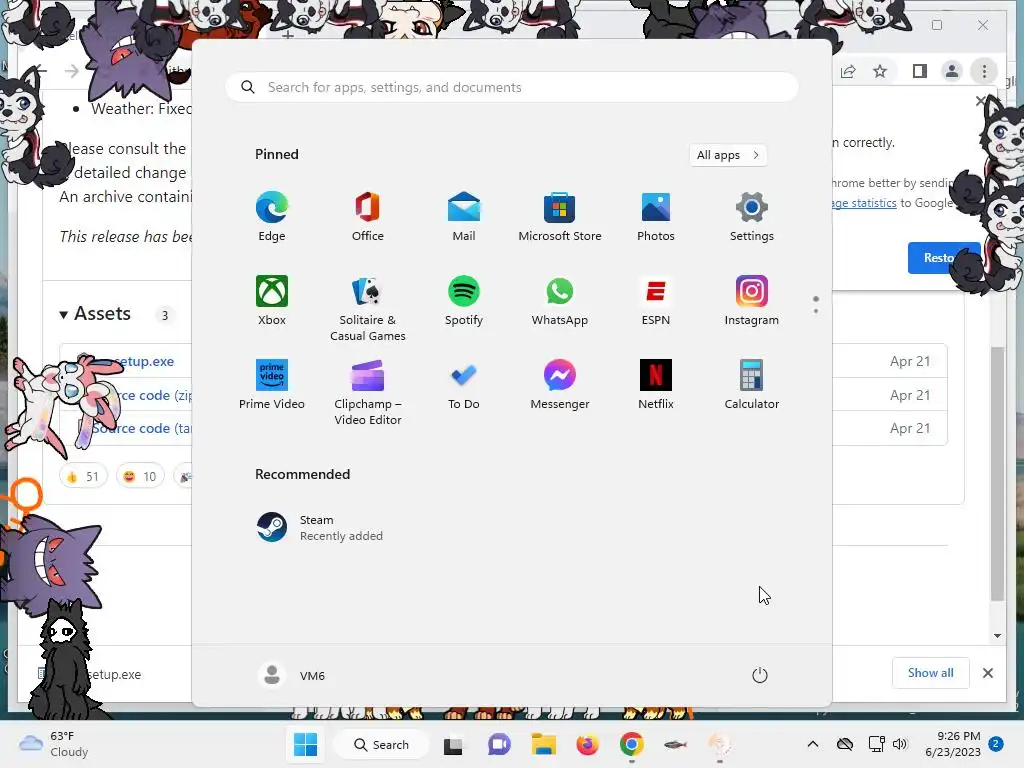Open recently added Steam recommendation
1024x768 pixels.
click(x=320, y=528)
